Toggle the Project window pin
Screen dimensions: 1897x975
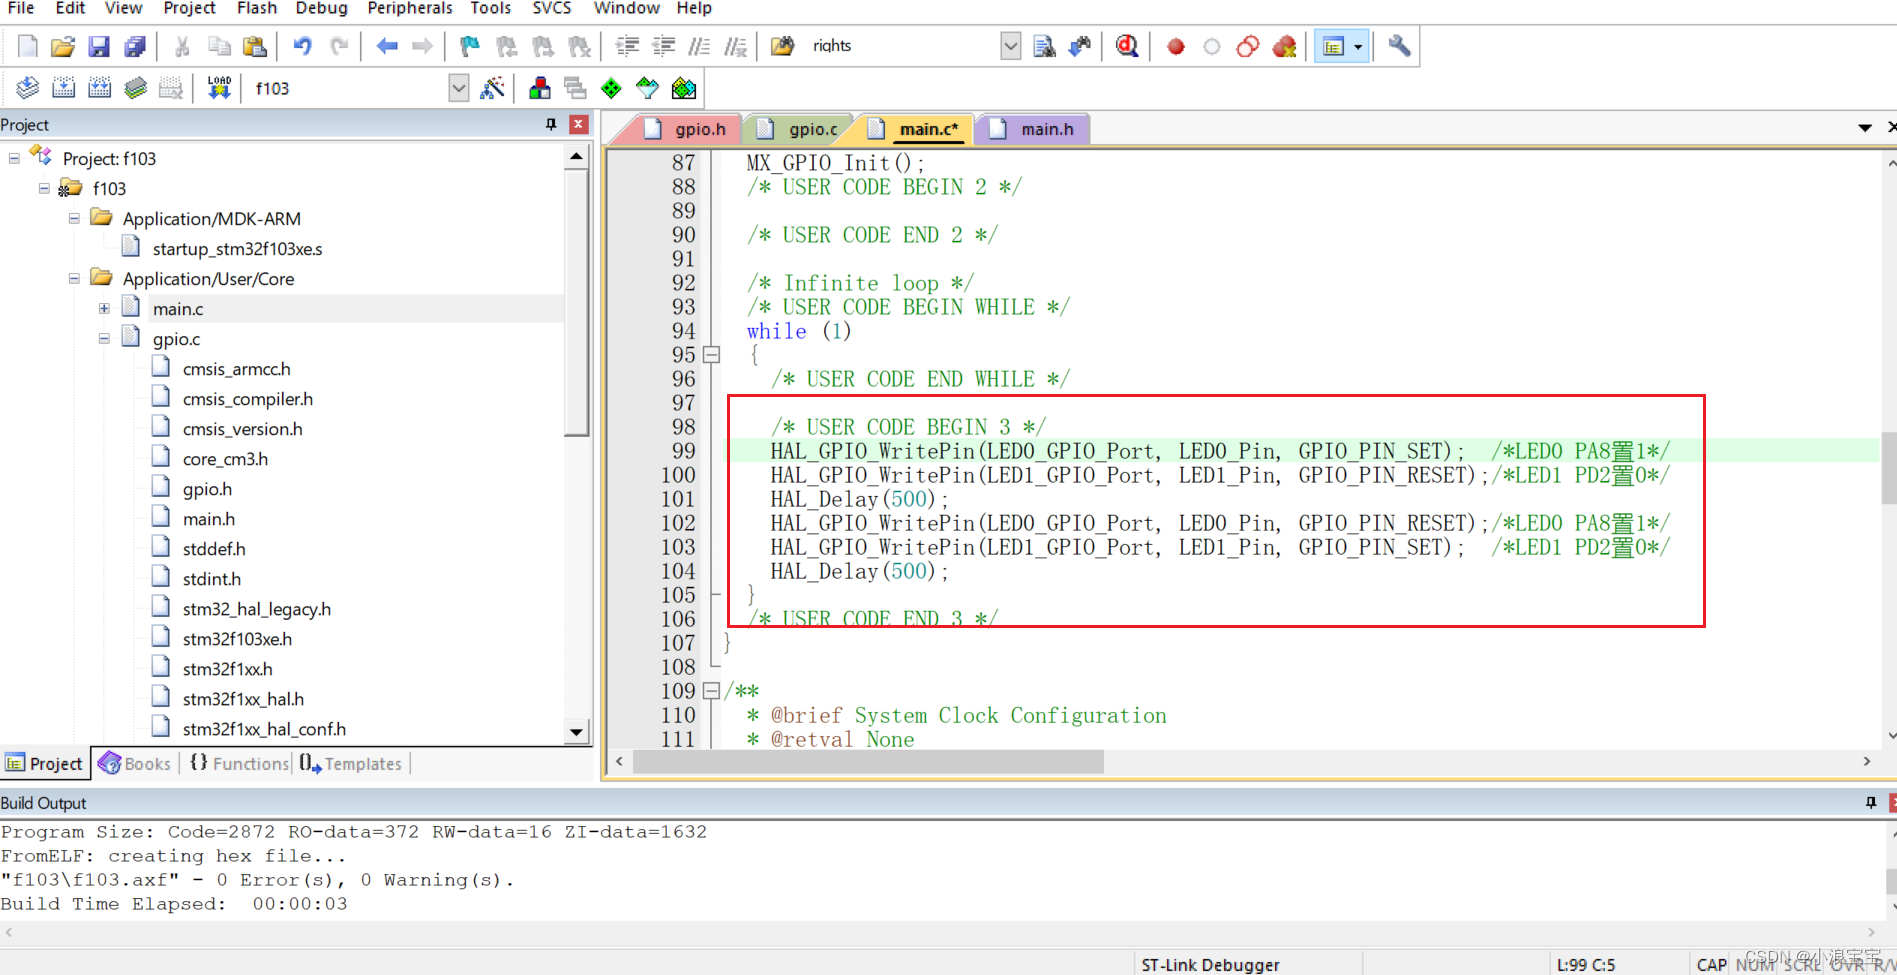(x=551, y=124)
